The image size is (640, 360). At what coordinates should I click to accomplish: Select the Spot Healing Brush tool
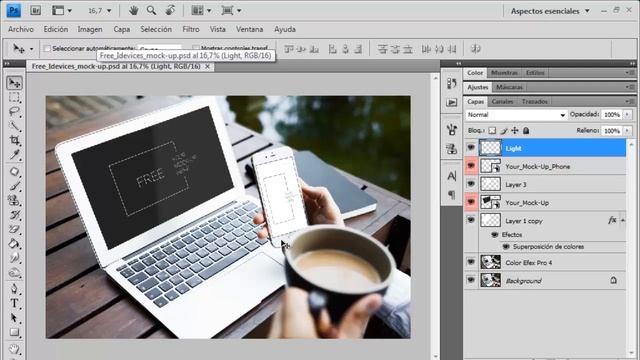pyautogui.click(x=14, y=171)
